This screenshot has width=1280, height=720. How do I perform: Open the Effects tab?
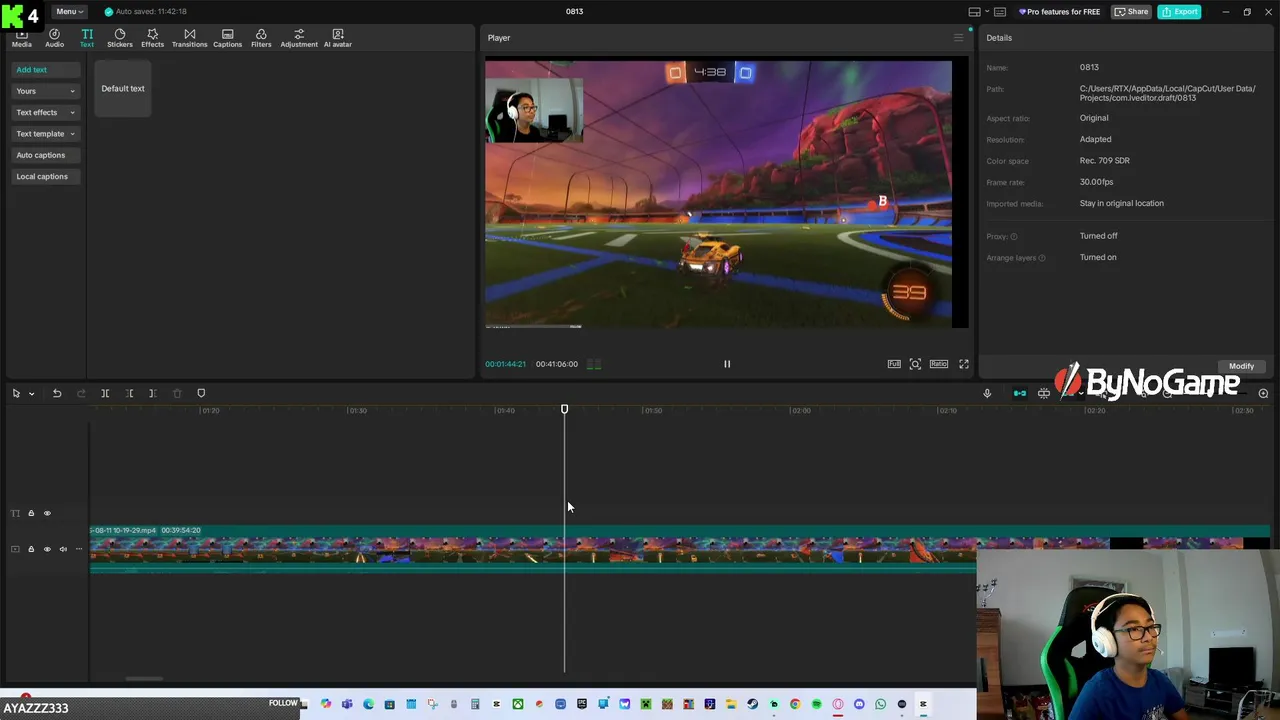tap(152, 38)
